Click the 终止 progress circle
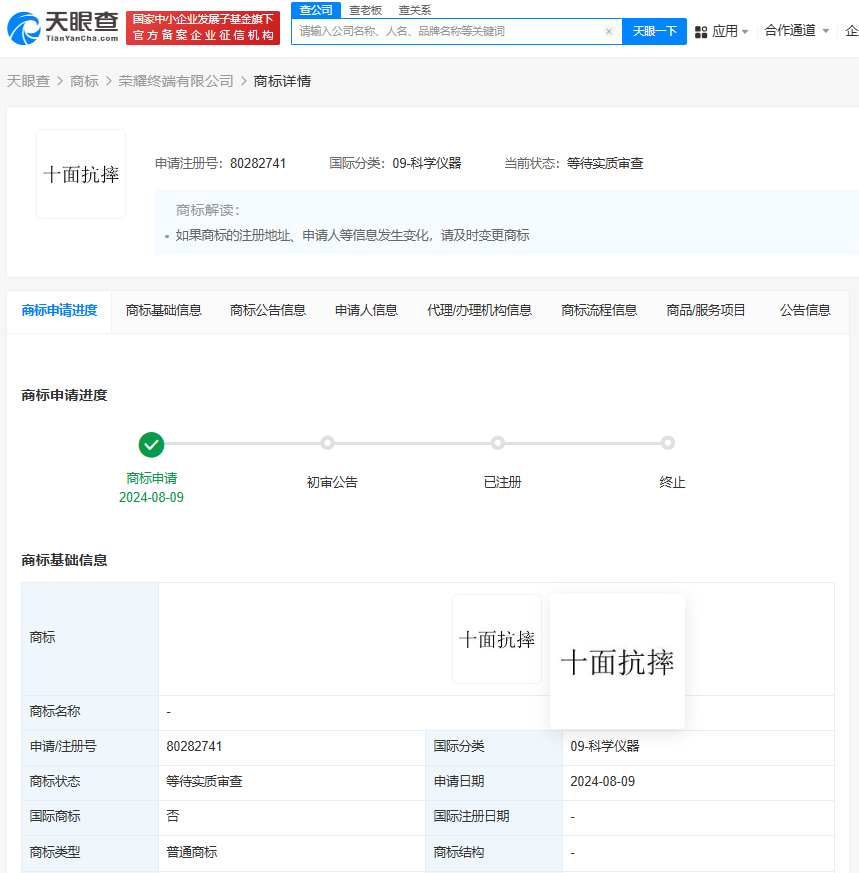Screen dimensions: 859x873 click(x=668, y=442)
